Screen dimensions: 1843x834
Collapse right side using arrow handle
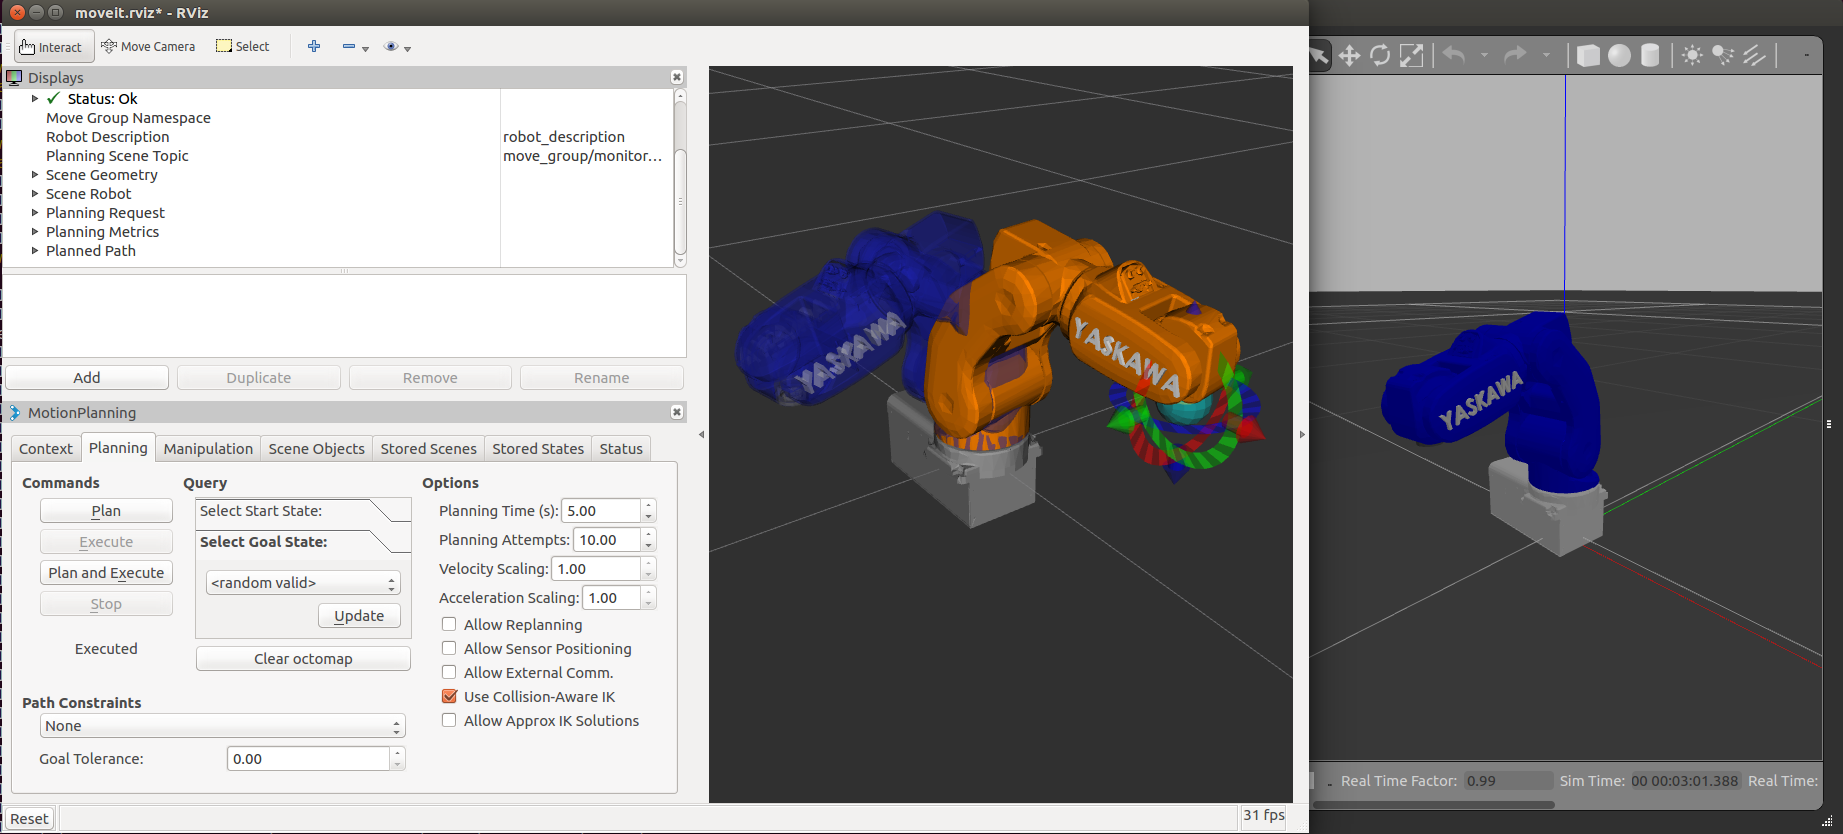(x=1302, y=434)
